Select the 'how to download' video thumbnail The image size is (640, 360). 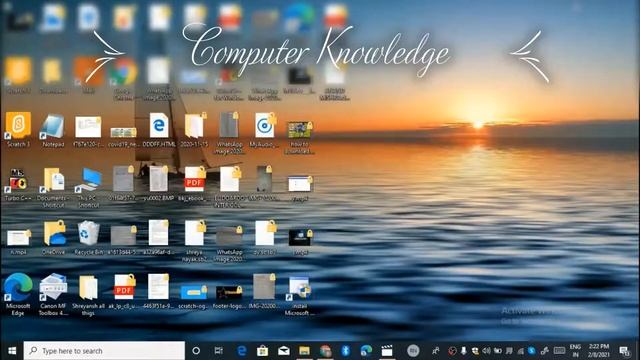coord(299,137)
